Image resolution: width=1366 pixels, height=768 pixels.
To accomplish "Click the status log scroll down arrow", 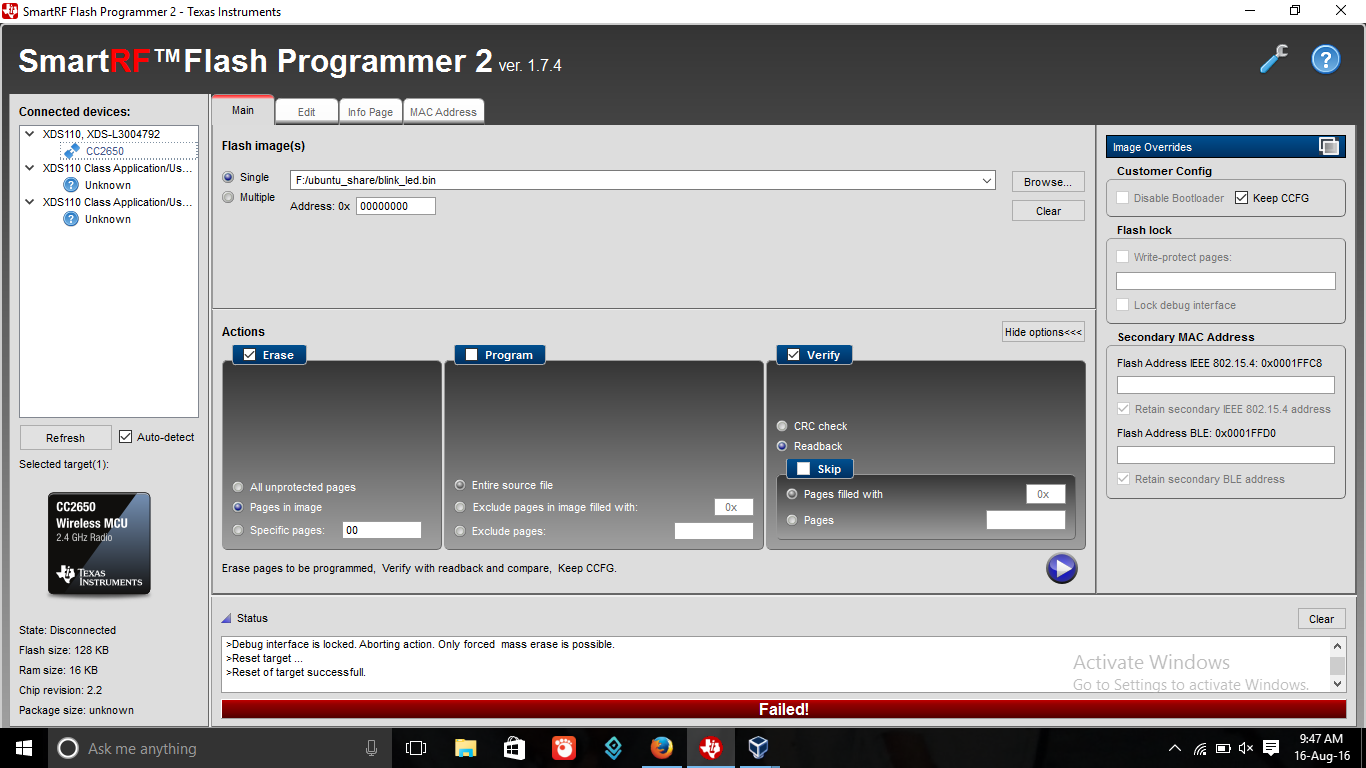I will 1338,684.
